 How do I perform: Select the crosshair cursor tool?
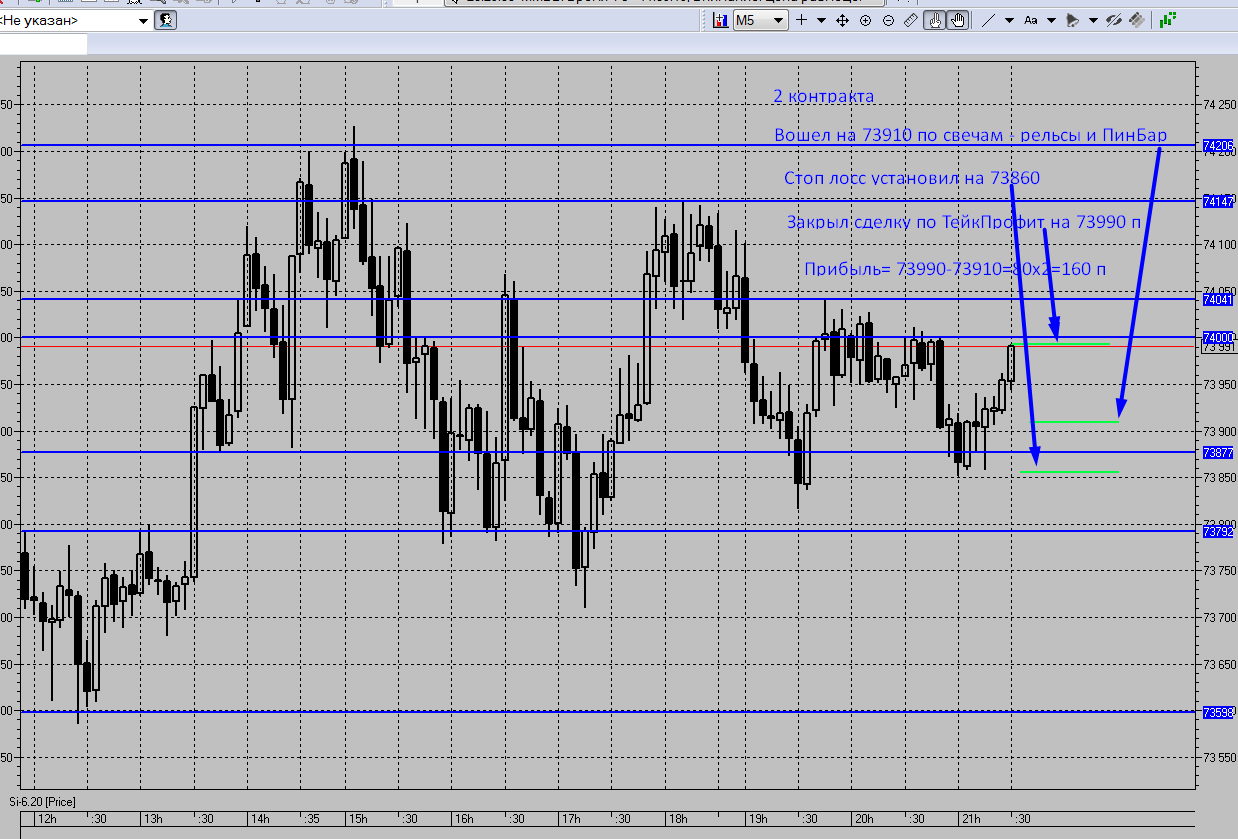pos(801,20)
